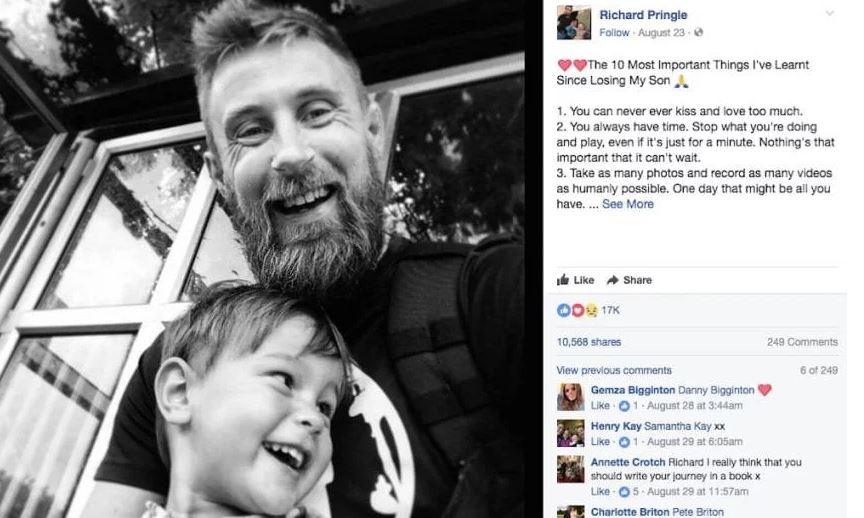Click the August 23 post timestamp
864x518 pixels.
tap(661, 33)
